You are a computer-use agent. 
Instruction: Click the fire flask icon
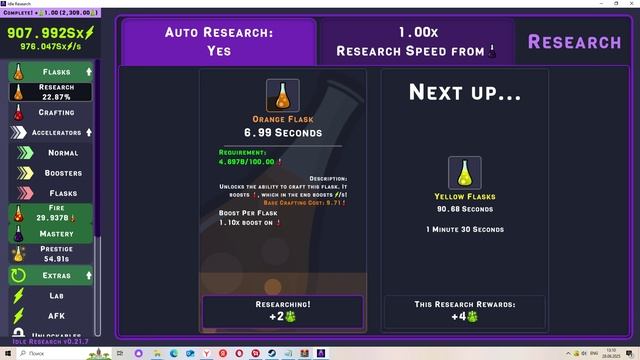pos(18,213)
